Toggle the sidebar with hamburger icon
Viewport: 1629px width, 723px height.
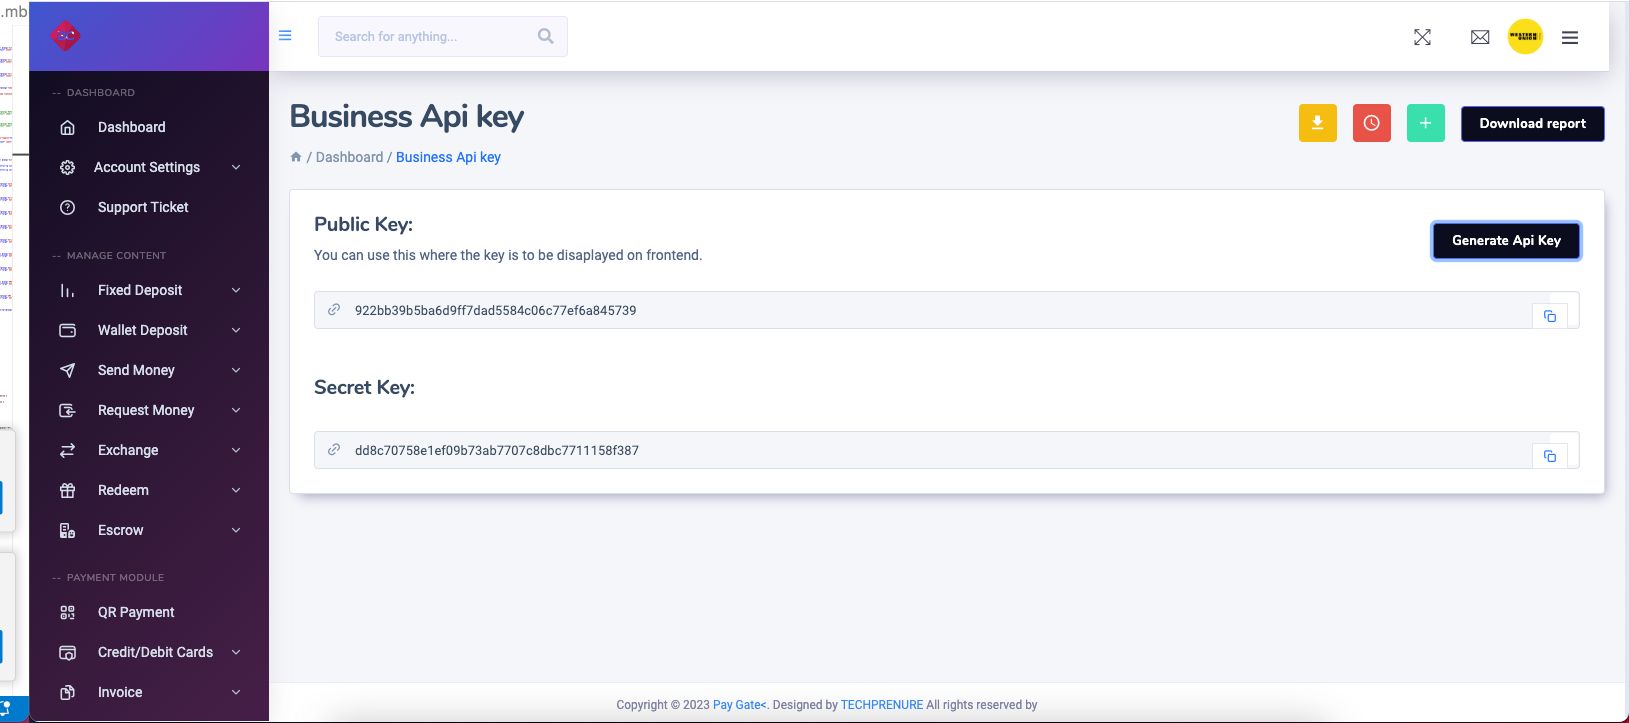(285, 36)
